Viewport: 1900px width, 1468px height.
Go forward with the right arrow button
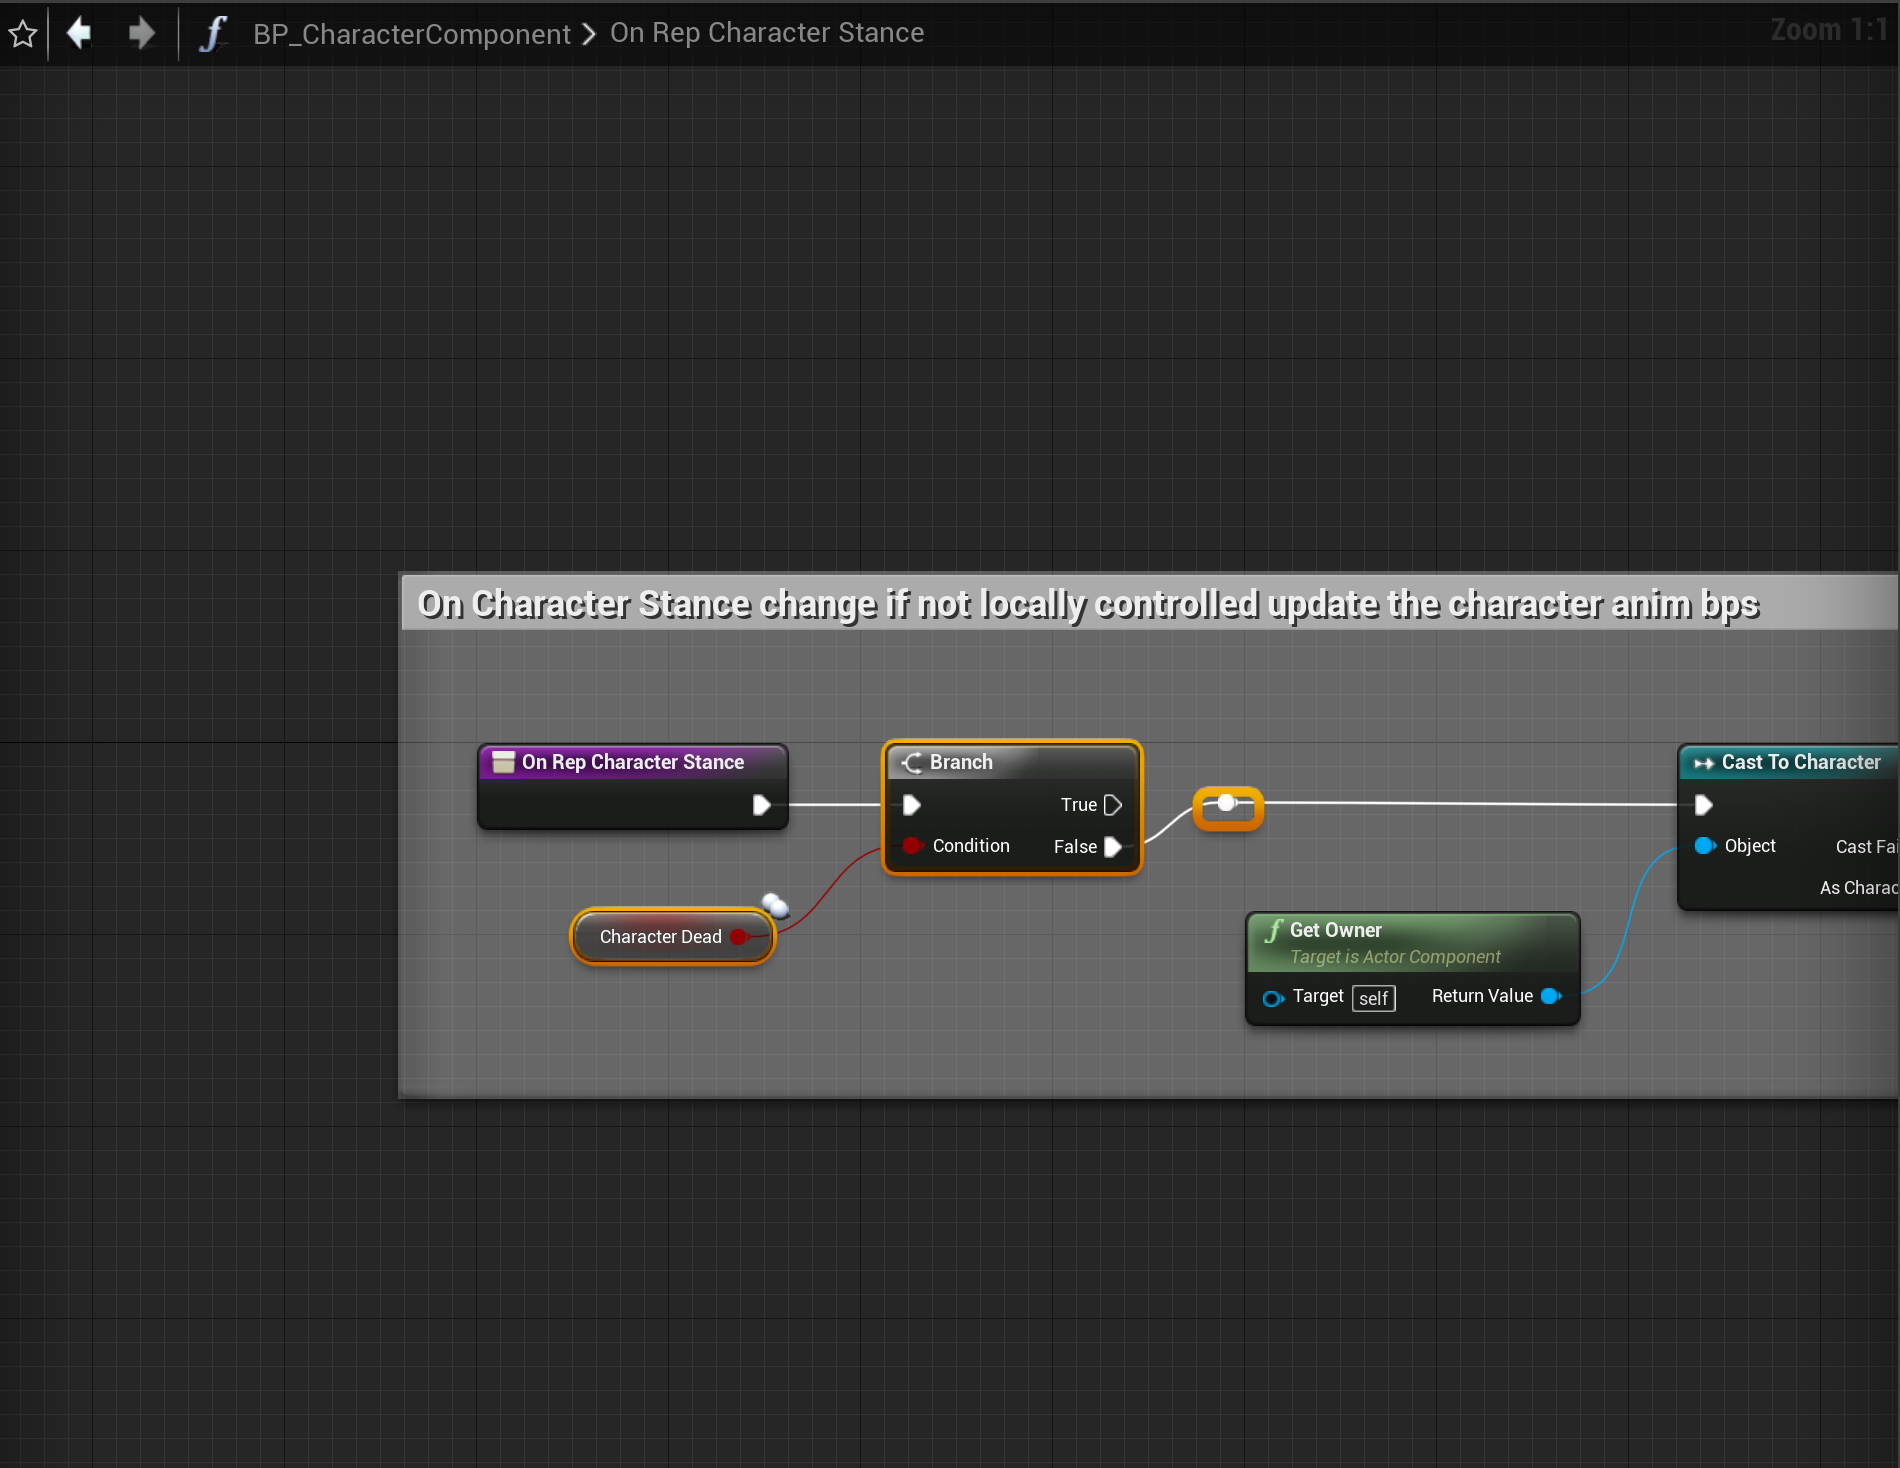142,33
